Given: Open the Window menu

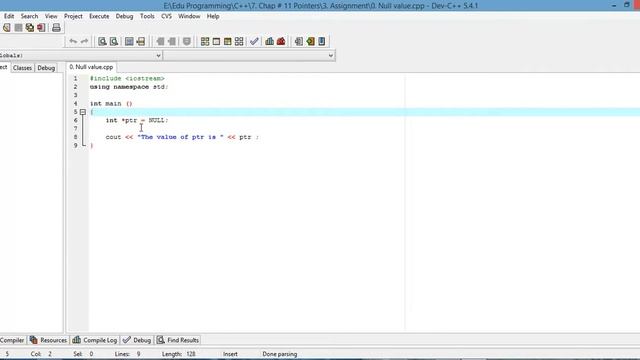Looking at the screenshot, I should pos(189,16).
